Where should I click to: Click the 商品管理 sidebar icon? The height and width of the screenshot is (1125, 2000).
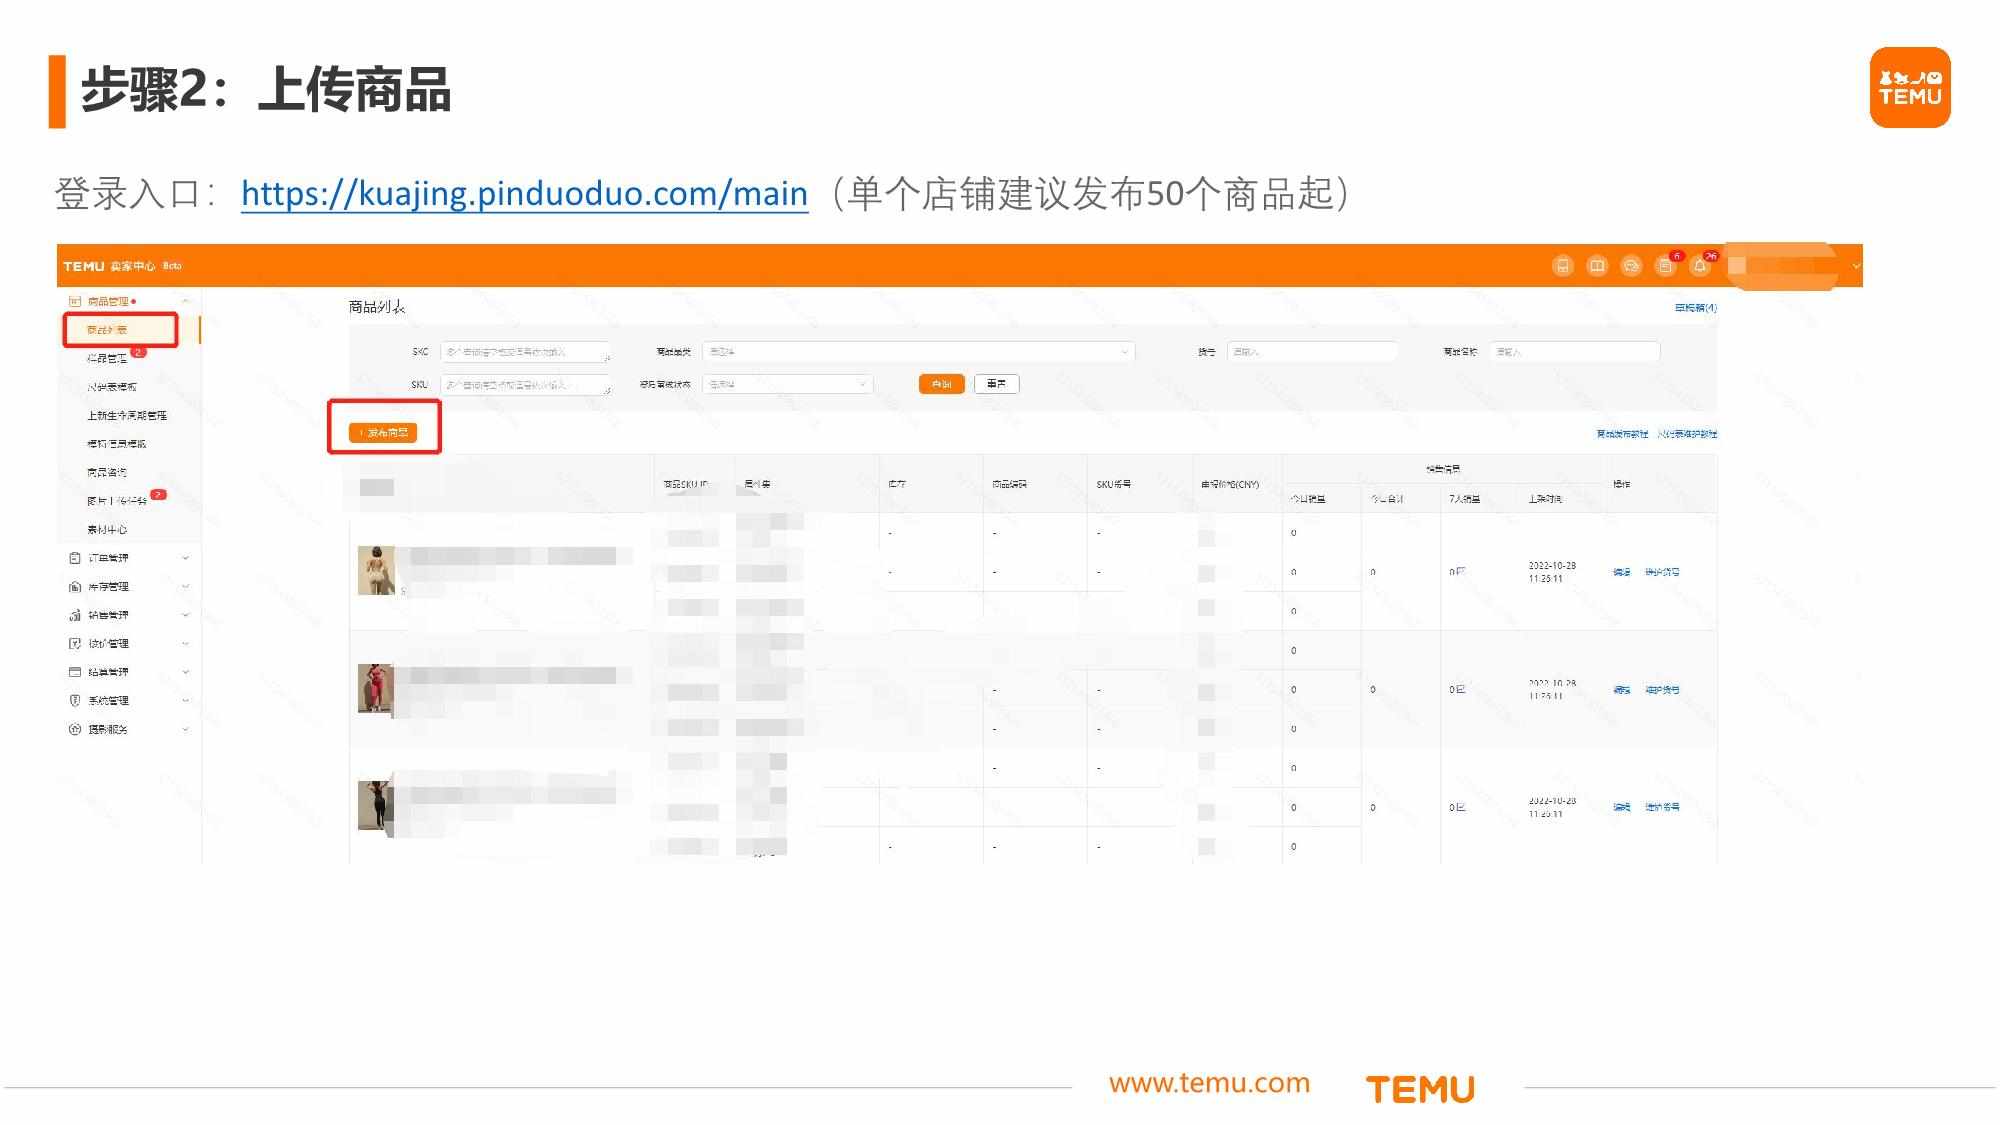coord(74,301)
